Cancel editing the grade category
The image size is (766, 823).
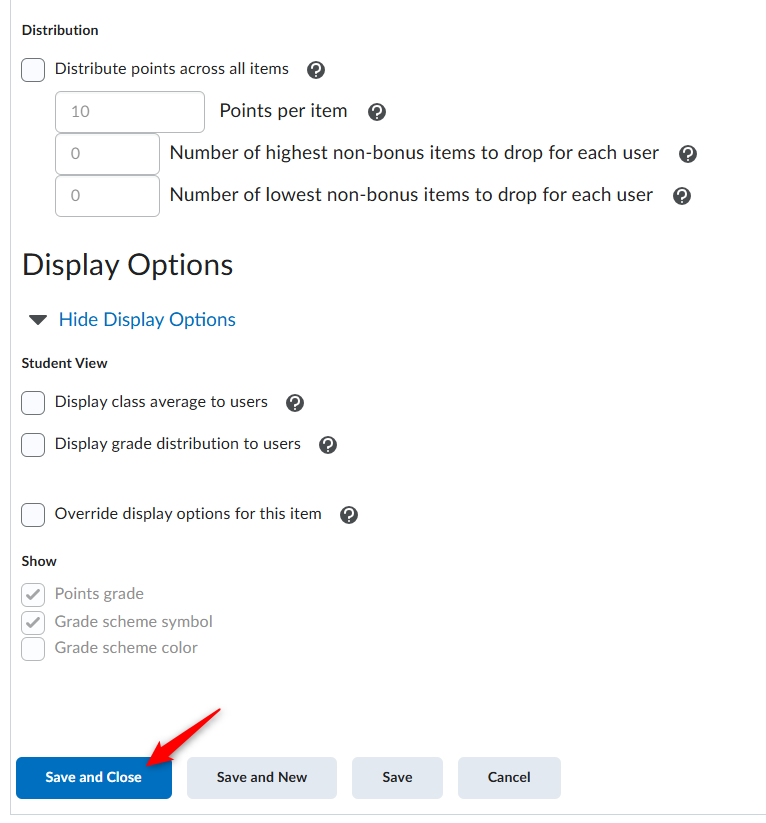[509, 777]
